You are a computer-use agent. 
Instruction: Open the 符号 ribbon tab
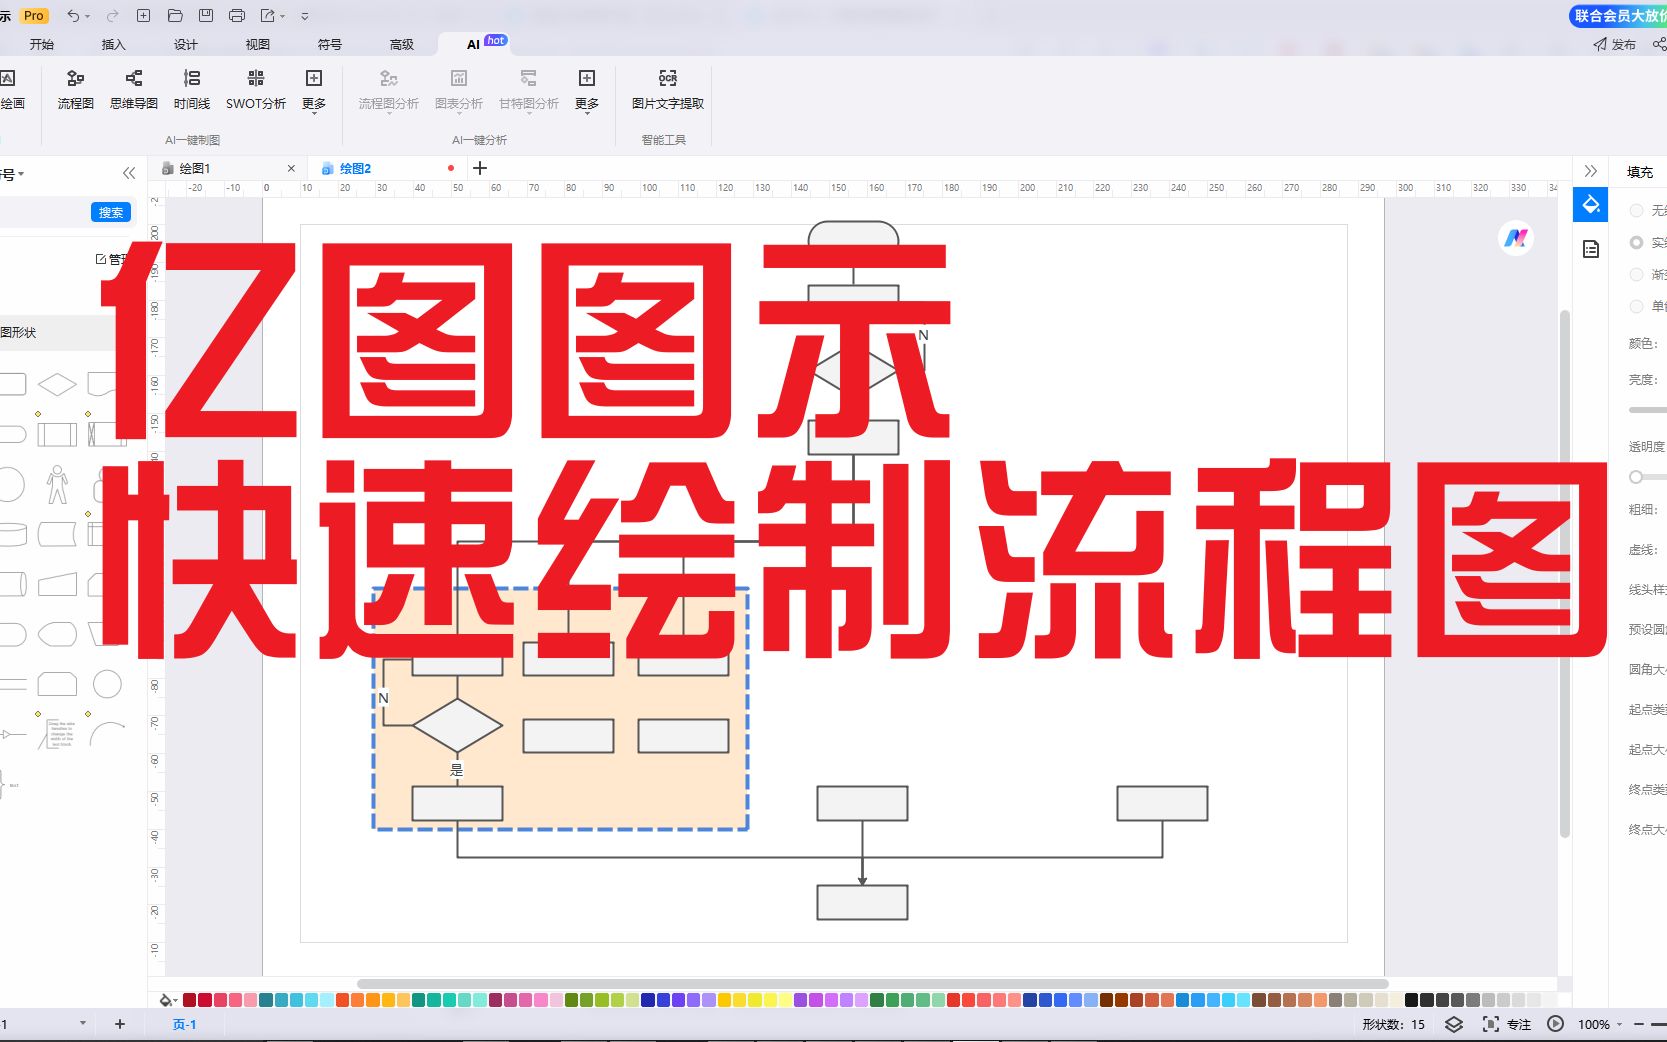(x=330, y=44)
